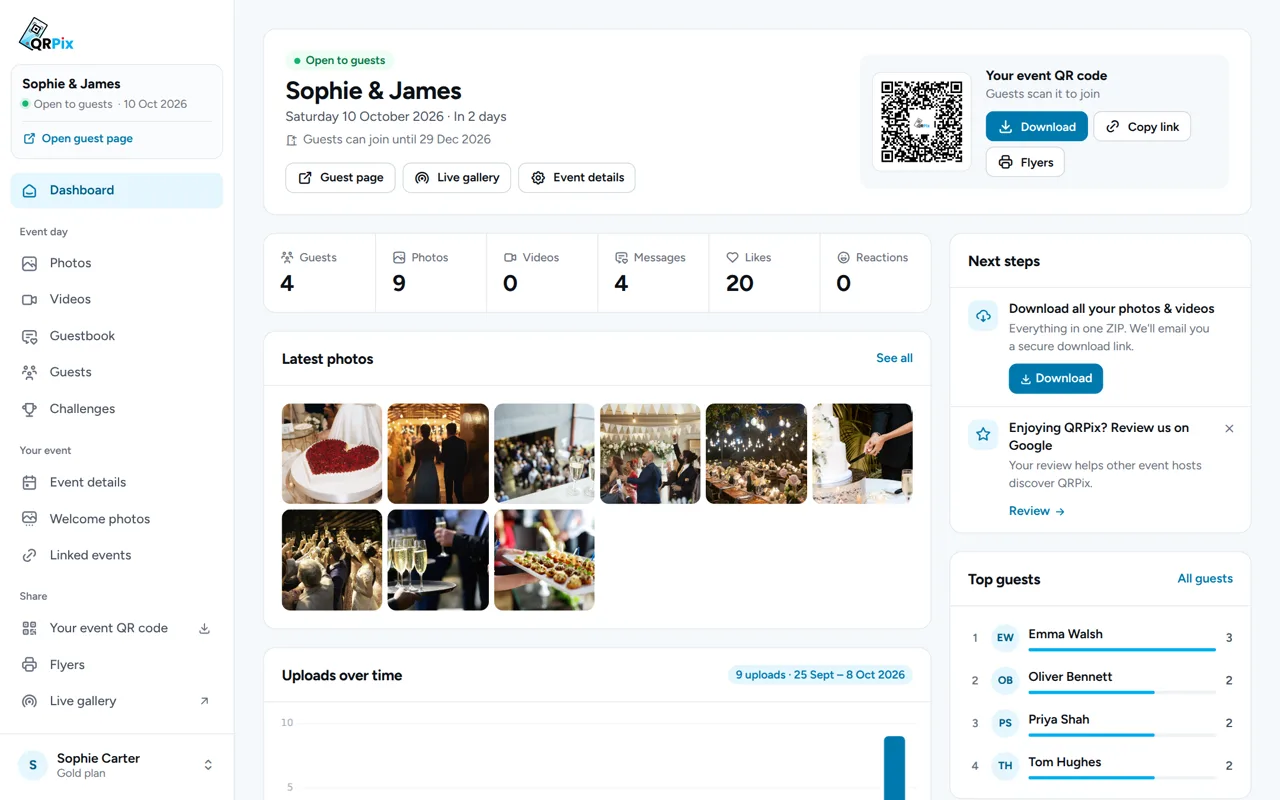
Task: Open the Videos section
Action: pos(117,299)
